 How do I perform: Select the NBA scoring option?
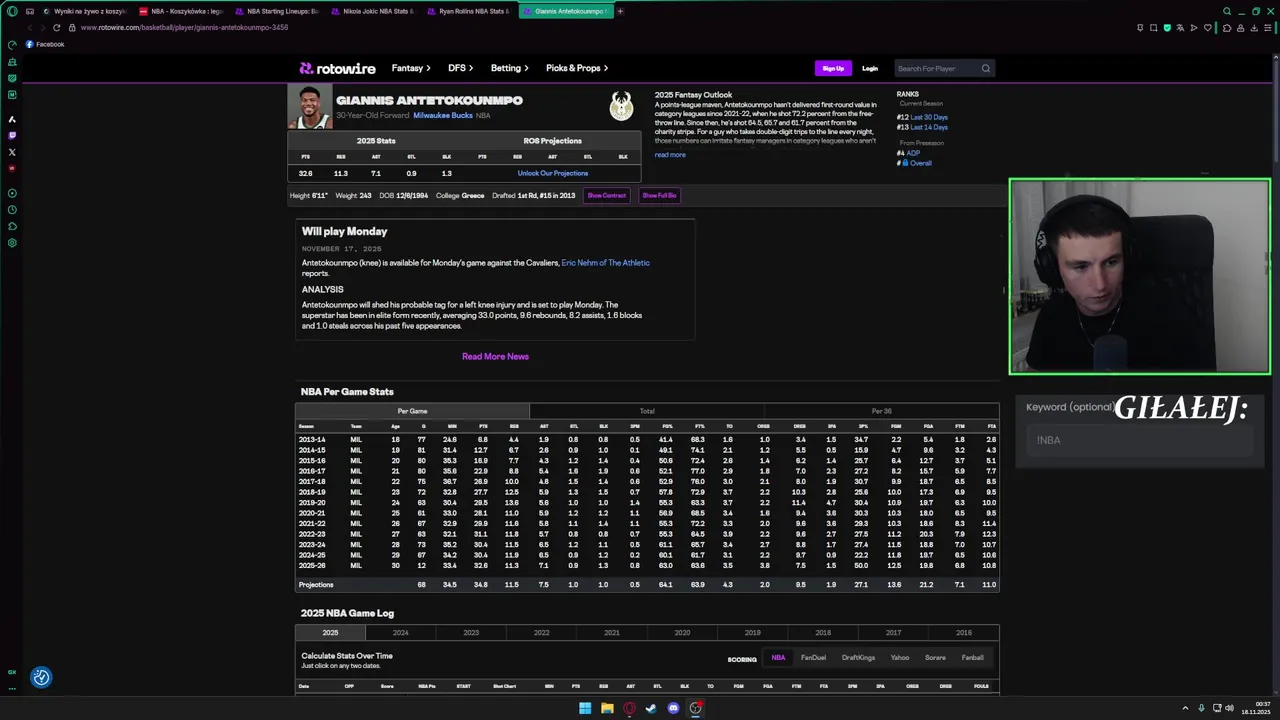click(x=778, y=658)
